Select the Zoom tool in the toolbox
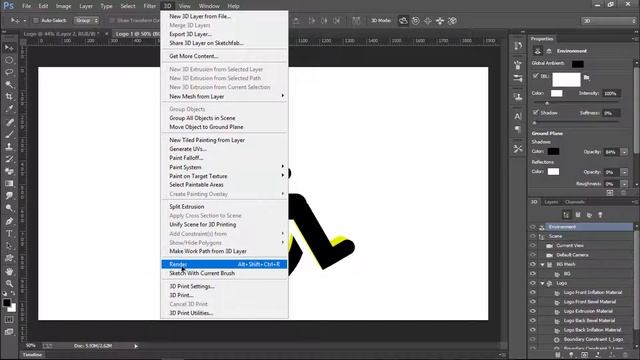 pyautogui.click(x=9, y=283)
